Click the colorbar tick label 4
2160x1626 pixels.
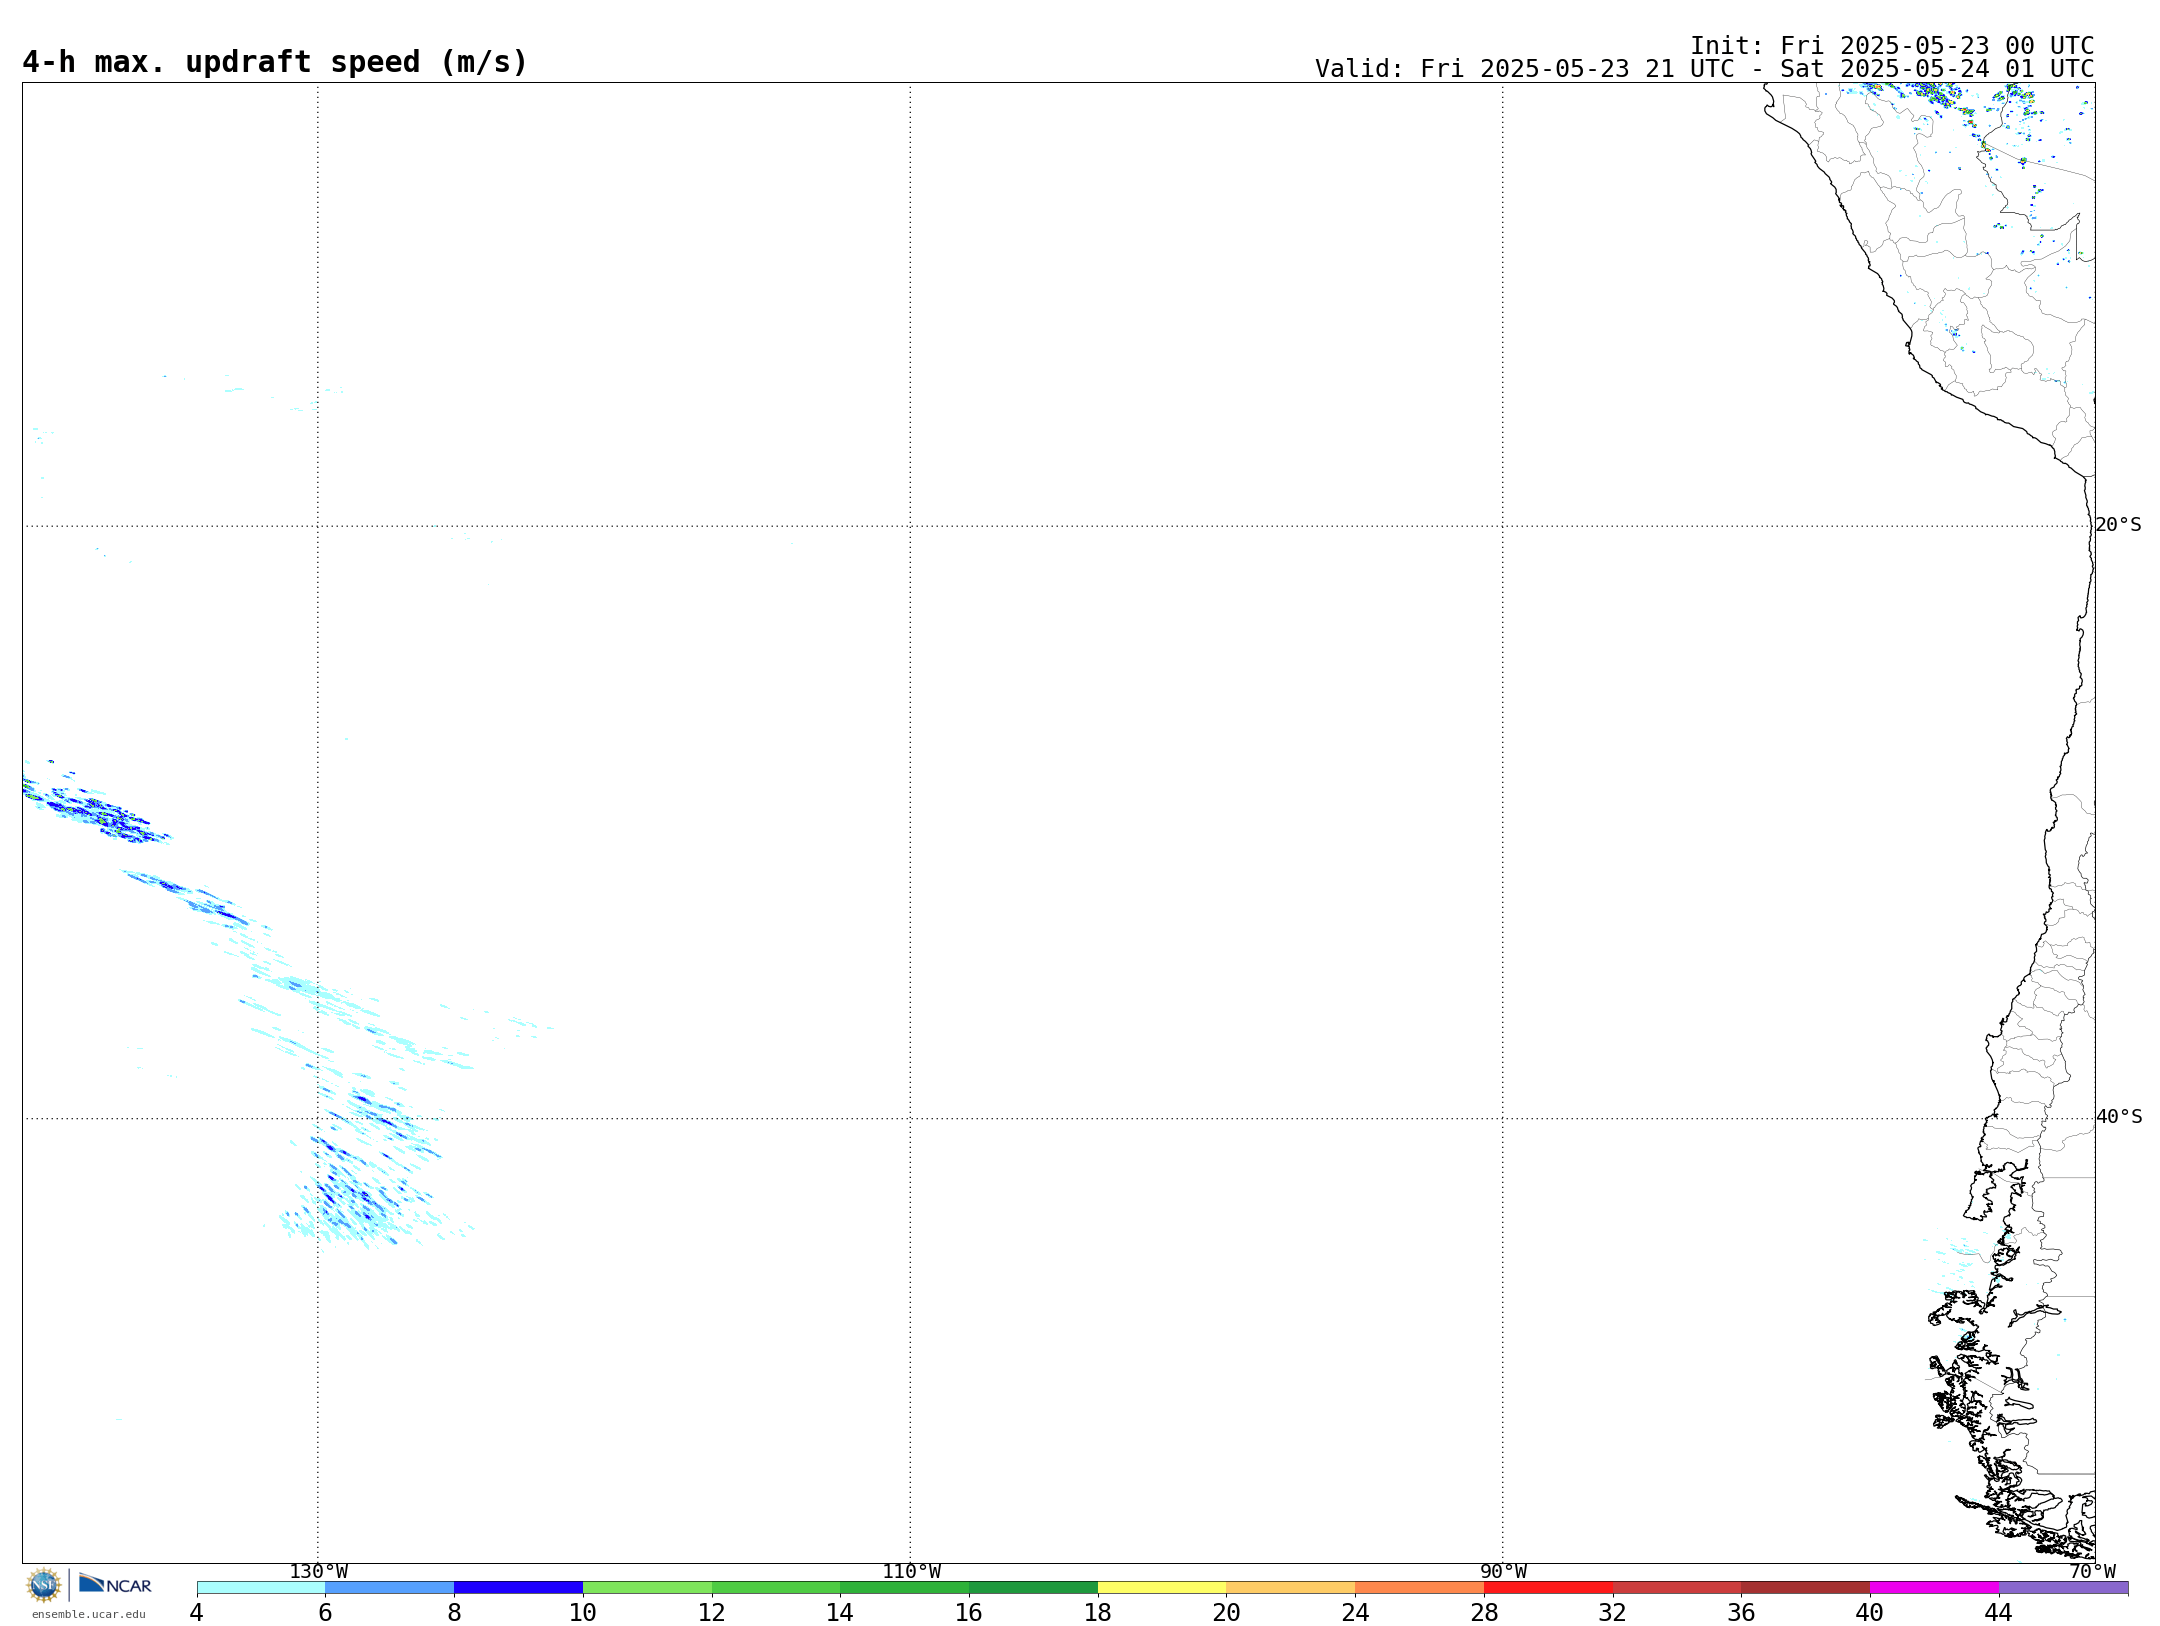(197, 1613)
